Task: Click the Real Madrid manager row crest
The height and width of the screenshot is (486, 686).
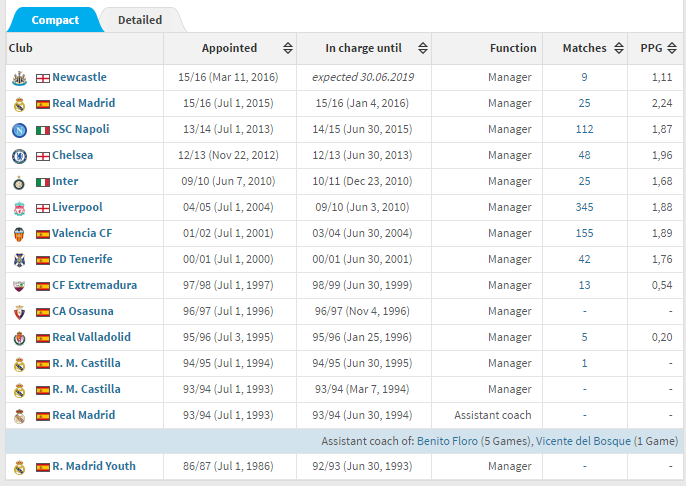Action: pyautogui.click(x=19, y=105)
